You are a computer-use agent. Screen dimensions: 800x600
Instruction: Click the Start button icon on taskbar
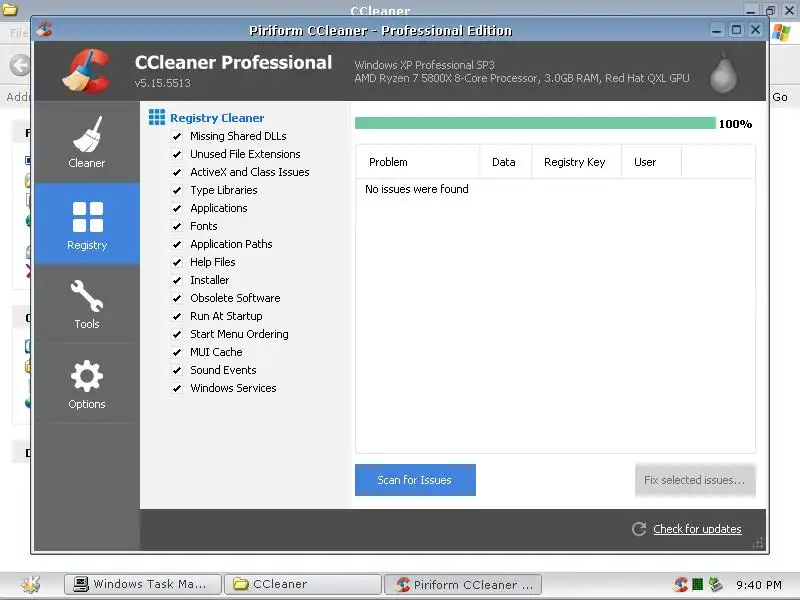point(31,584)
